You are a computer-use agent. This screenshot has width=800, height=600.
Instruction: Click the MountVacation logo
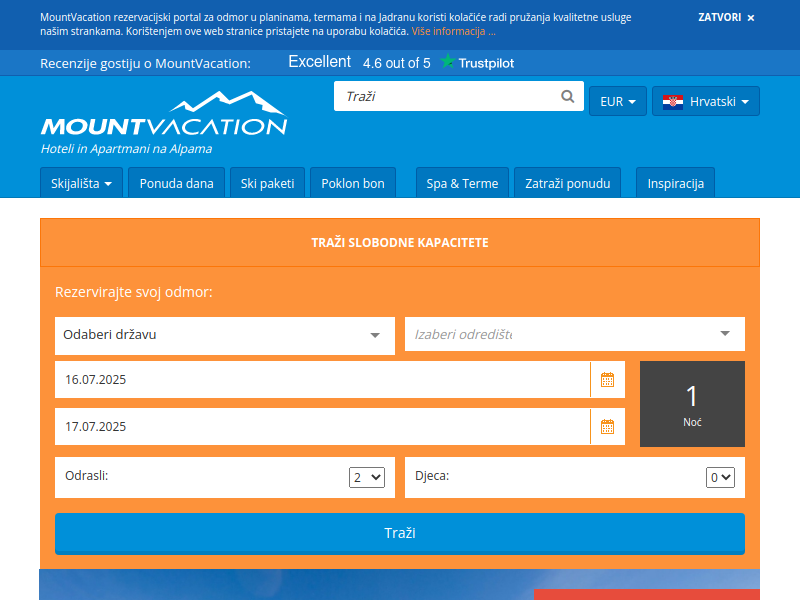tap(164, 114)
